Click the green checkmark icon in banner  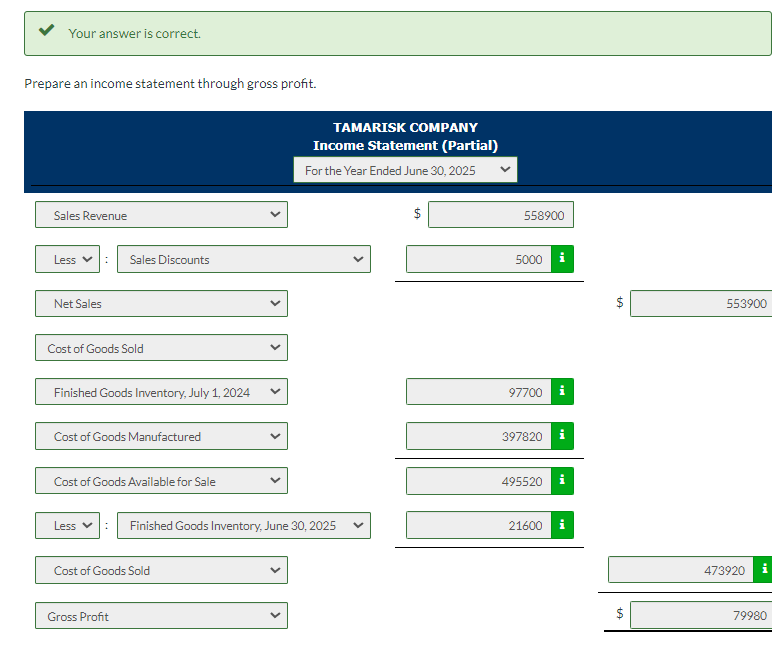tap(47, 31)
